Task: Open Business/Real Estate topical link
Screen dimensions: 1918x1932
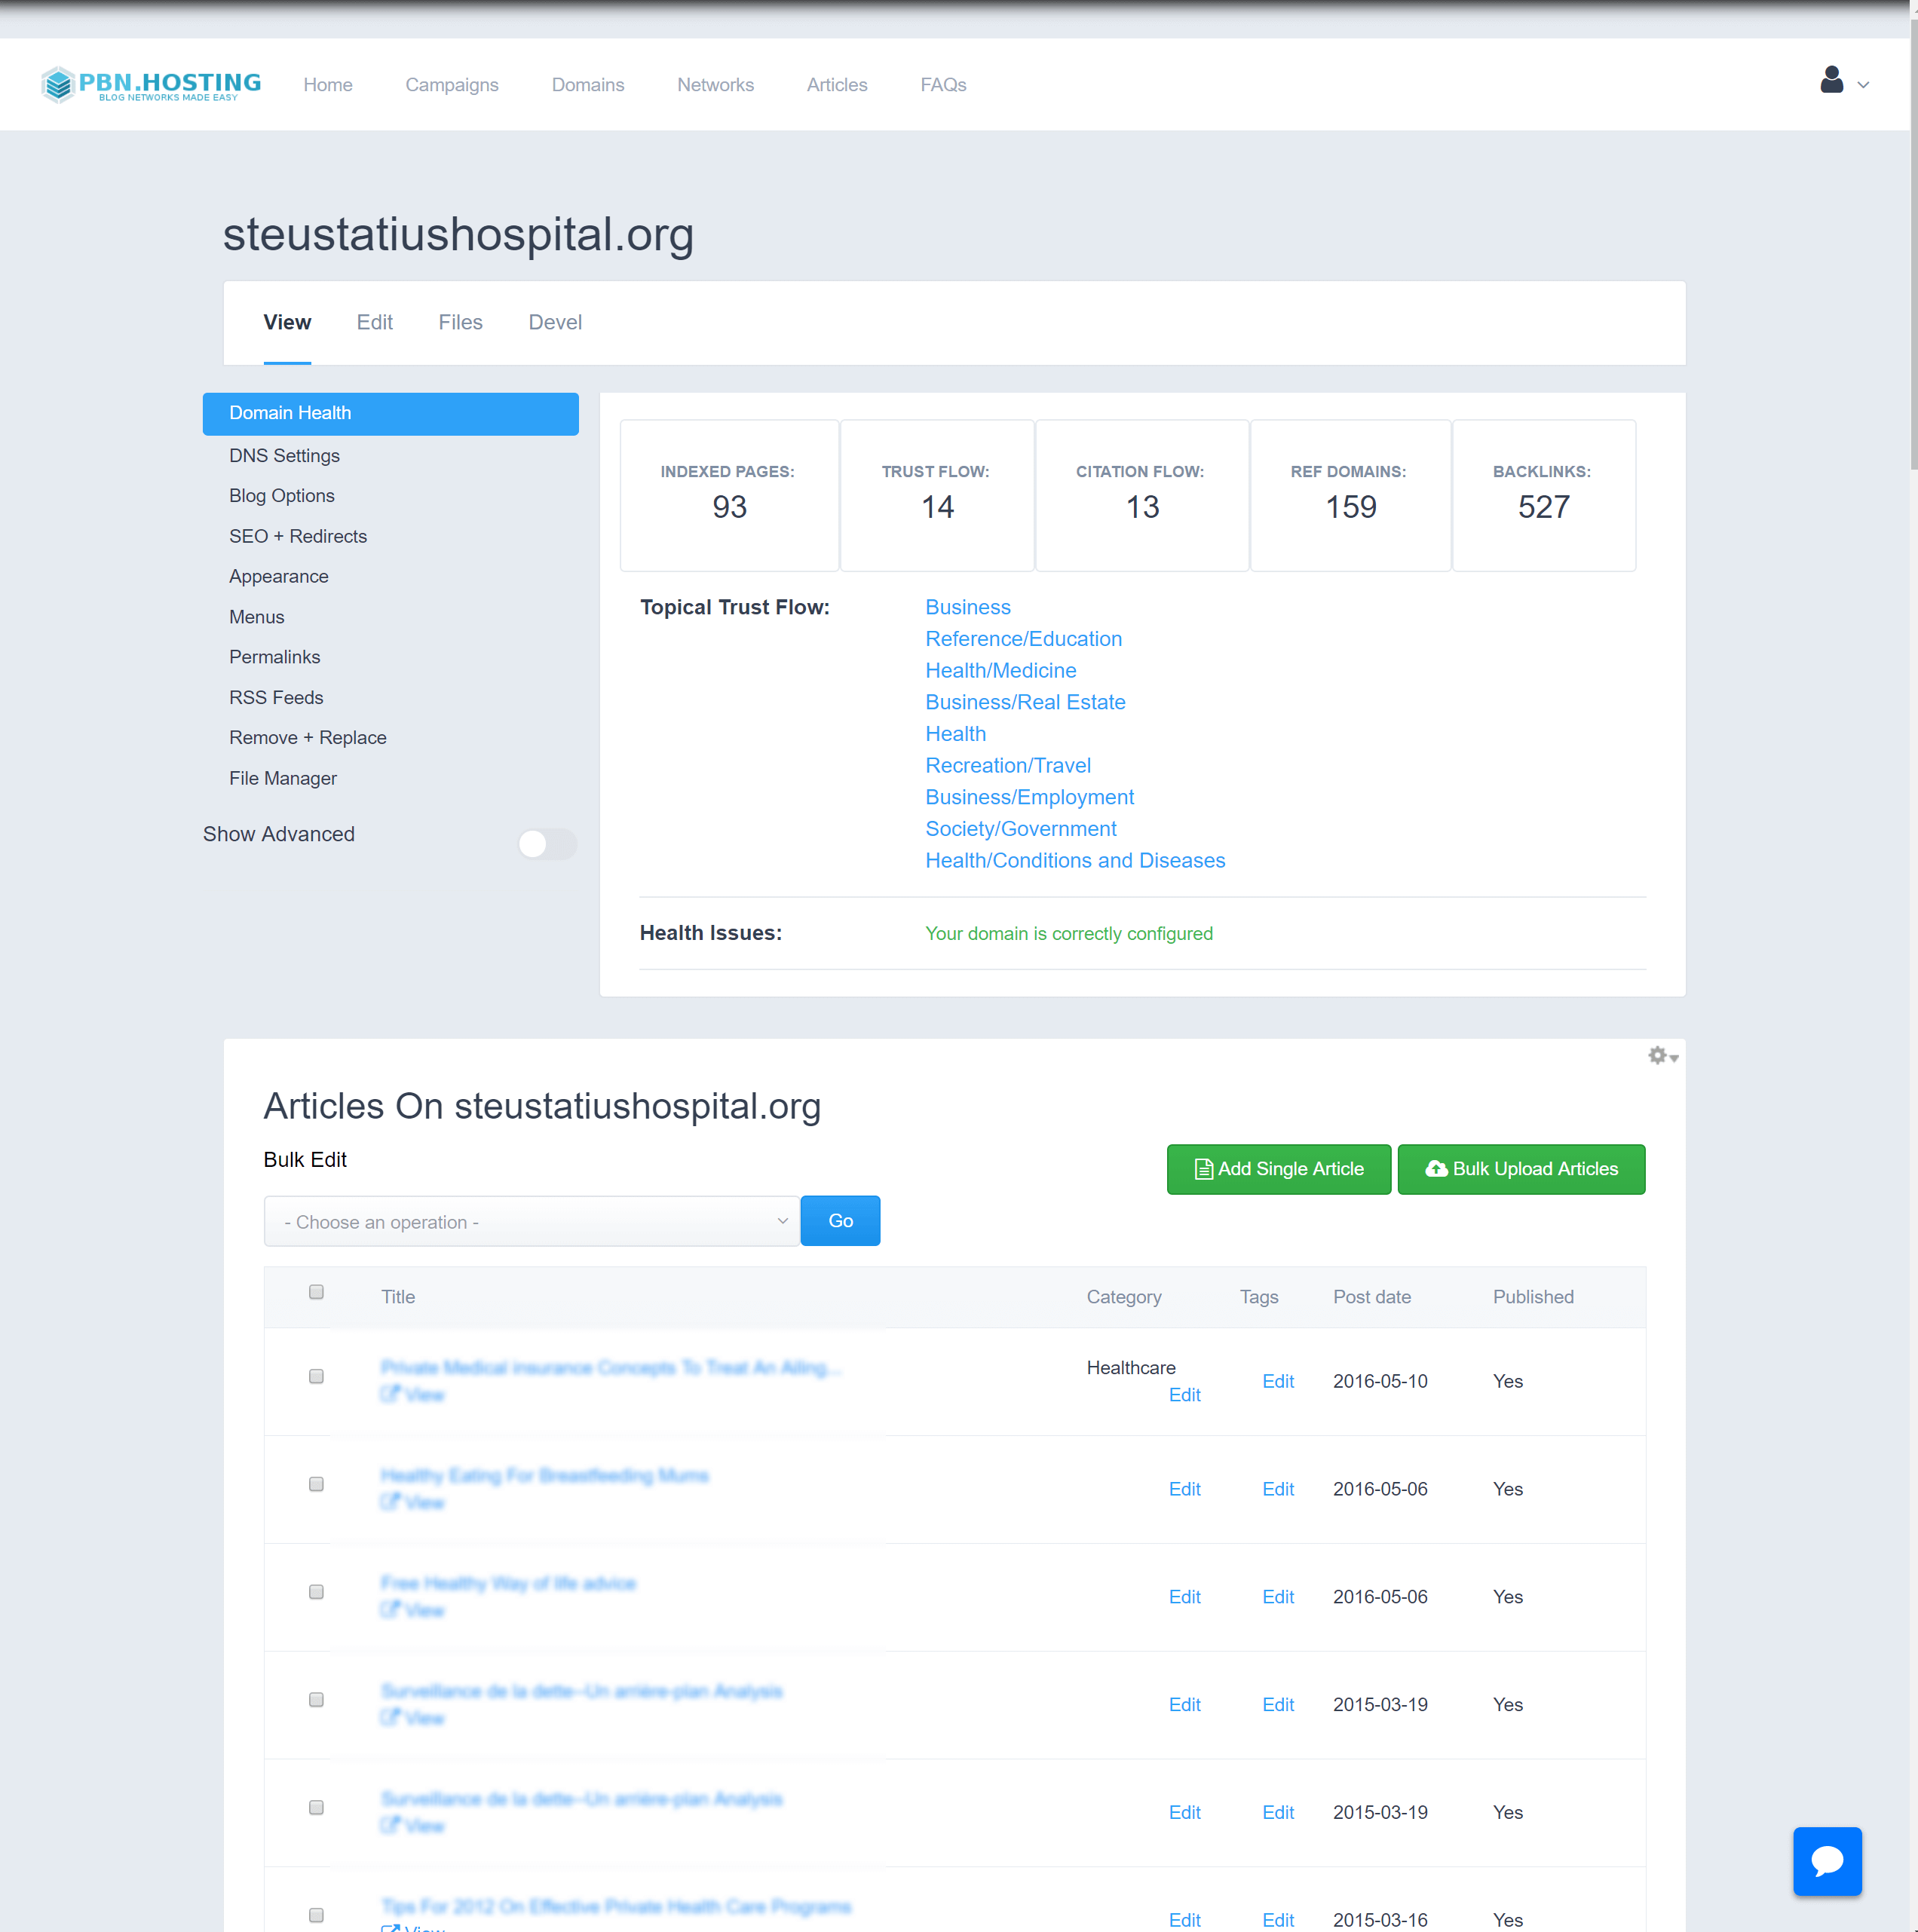Action: point(1025,703)
